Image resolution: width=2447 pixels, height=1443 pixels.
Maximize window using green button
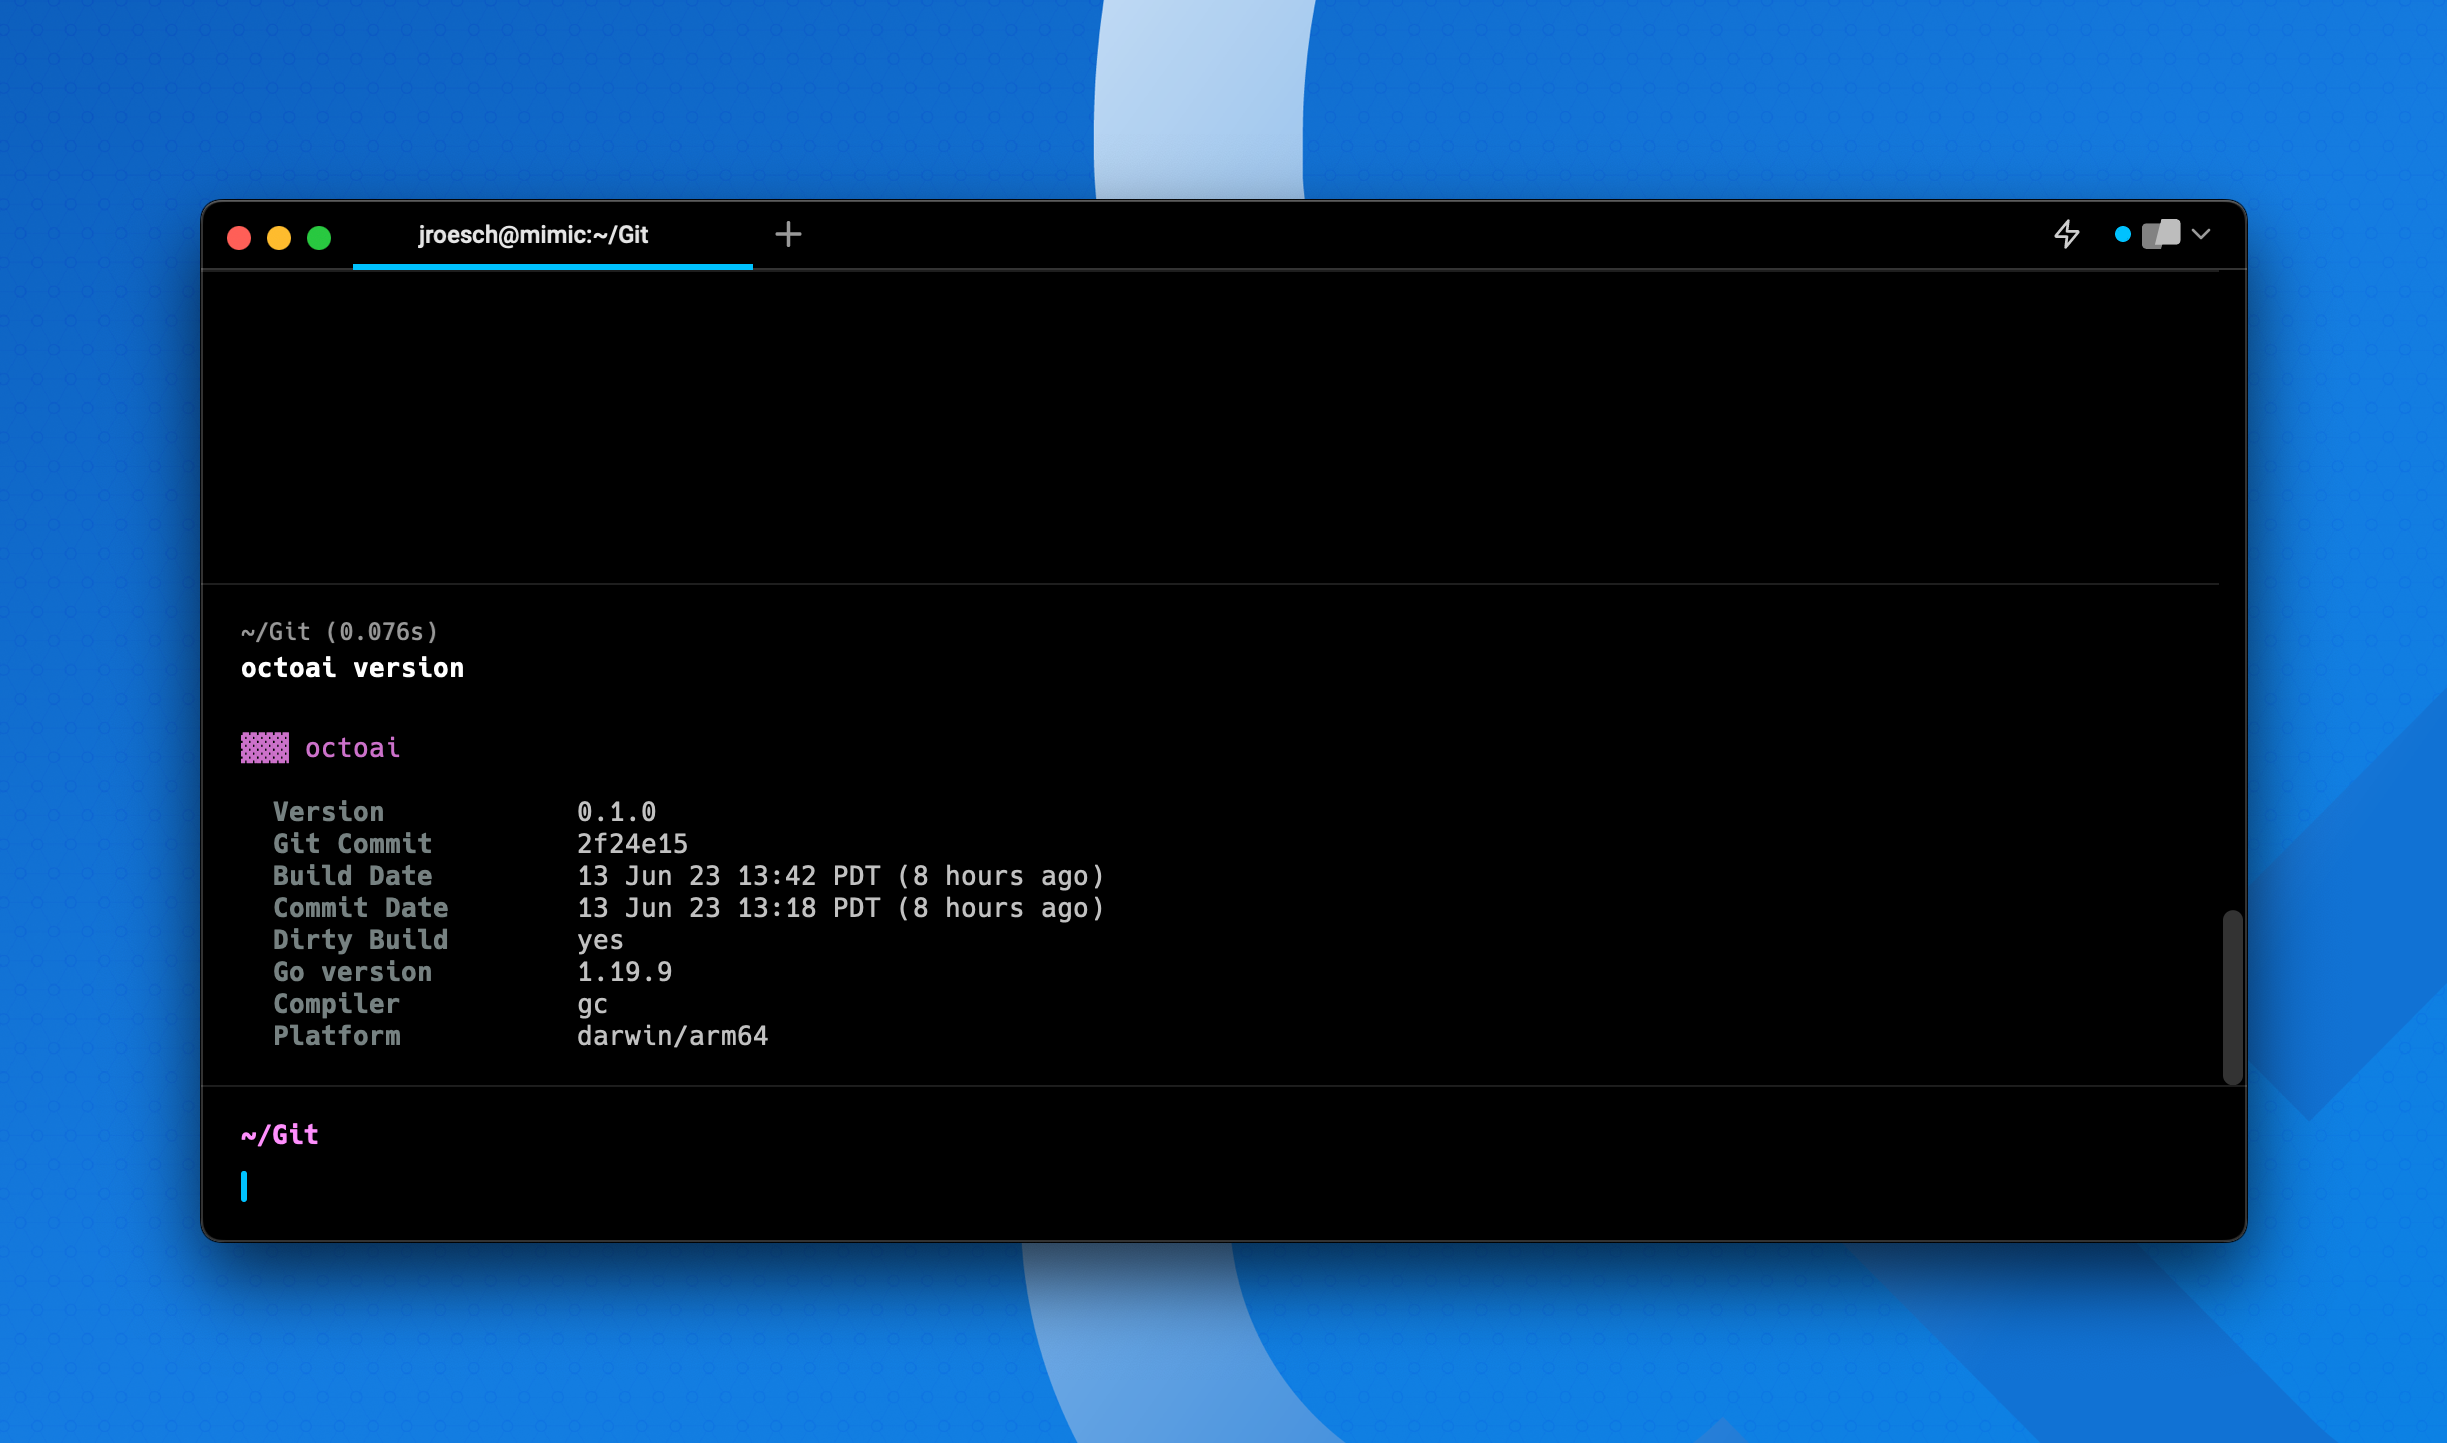tap(319, 238)
